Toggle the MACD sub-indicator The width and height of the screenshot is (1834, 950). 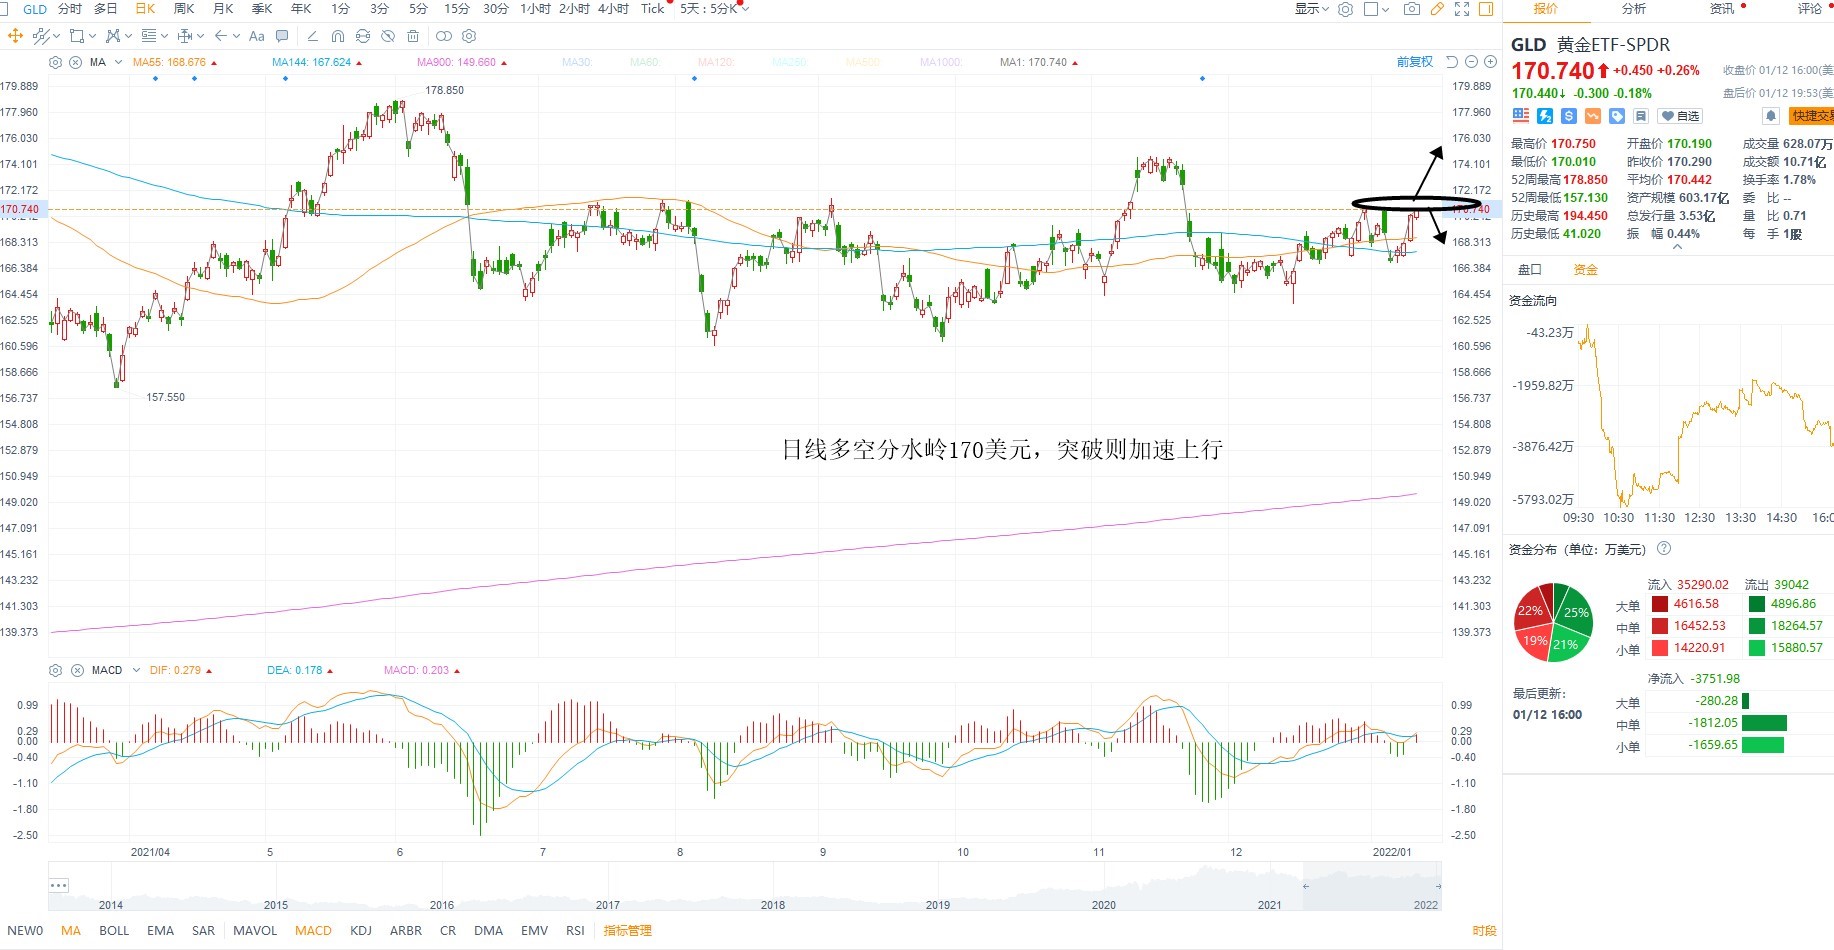pos(313,930)
